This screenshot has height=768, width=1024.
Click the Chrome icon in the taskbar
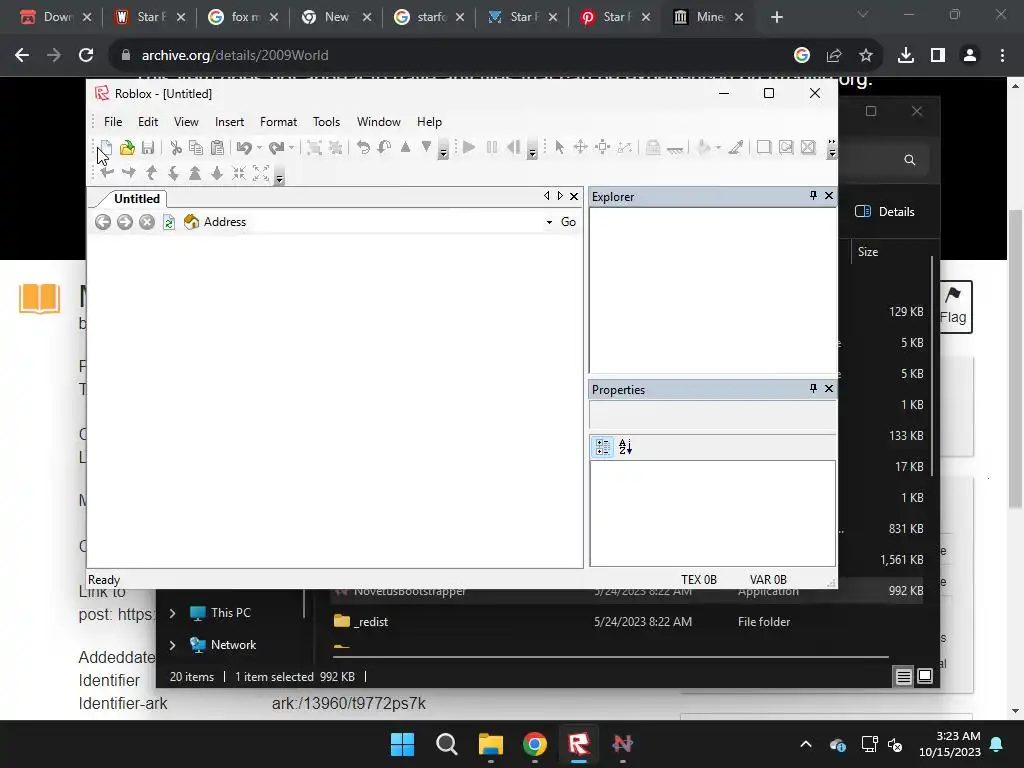[535, 744]
